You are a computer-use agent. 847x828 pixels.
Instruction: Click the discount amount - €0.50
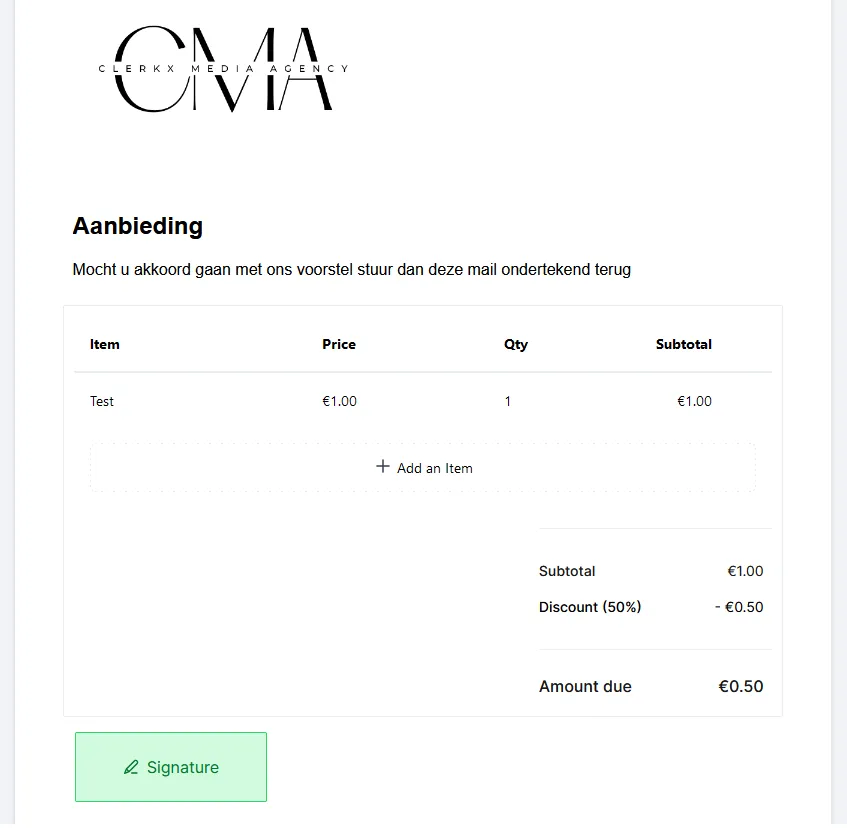[x=739, y=607]
